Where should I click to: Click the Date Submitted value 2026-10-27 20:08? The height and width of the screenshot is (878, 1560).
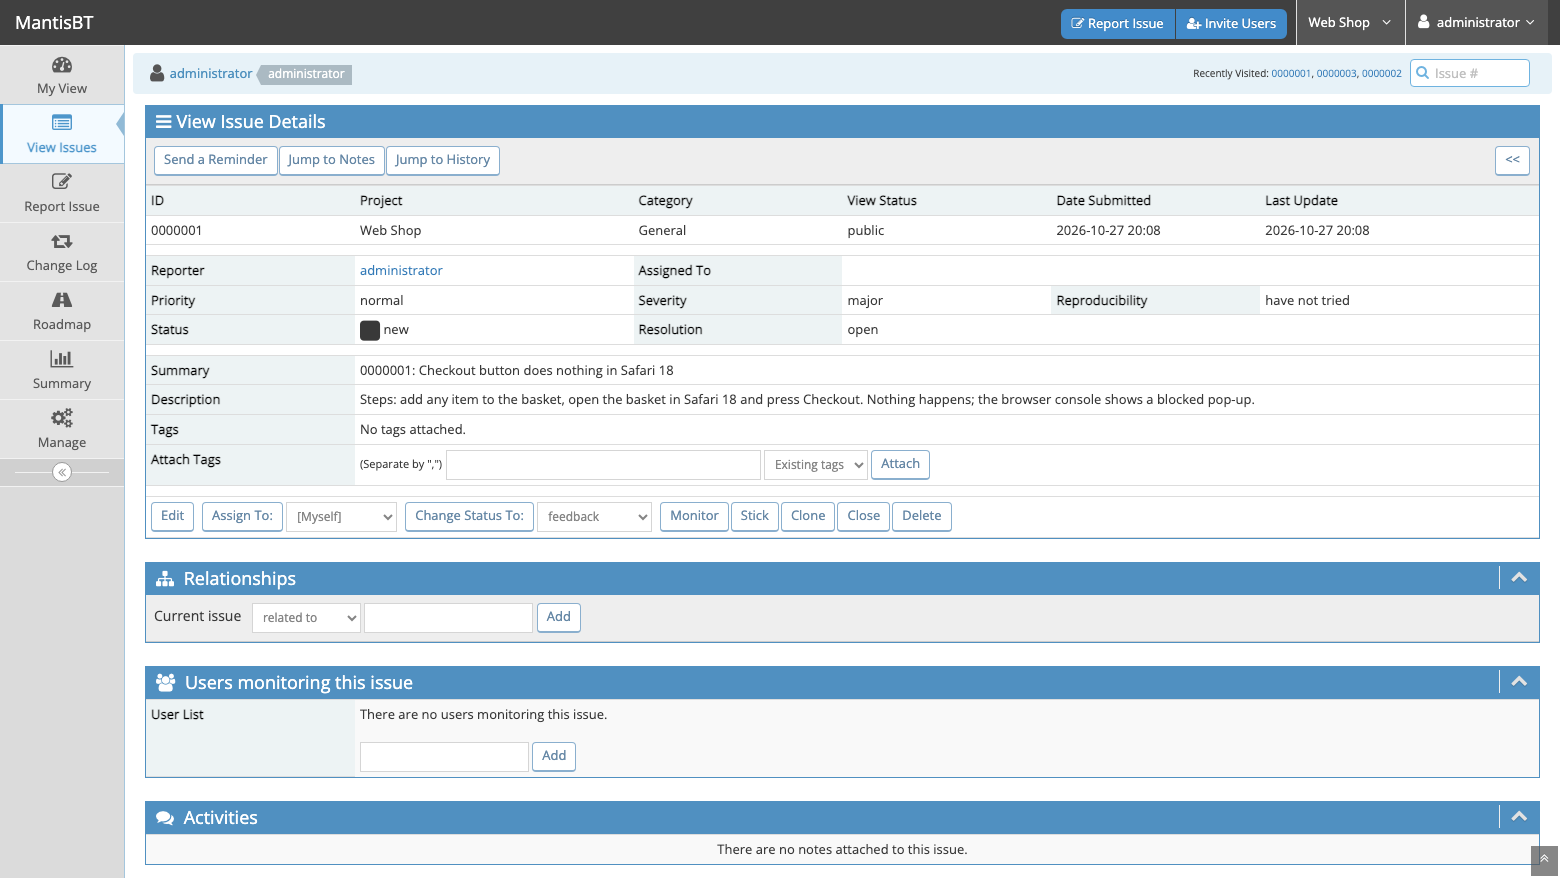(1108, 231)
